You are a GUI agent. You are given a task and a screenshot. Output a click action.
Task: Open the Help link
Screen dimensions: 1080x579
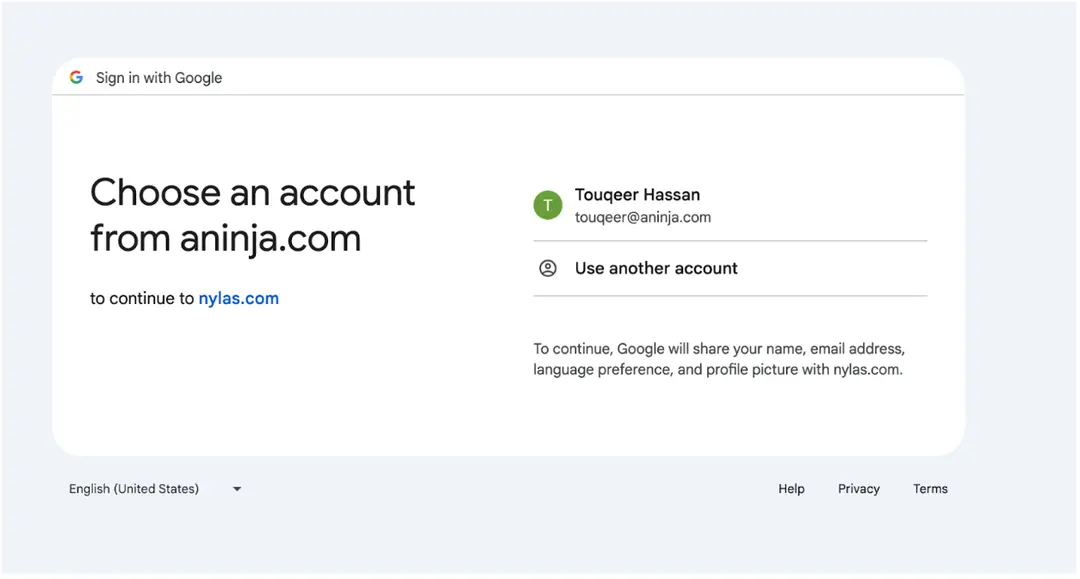pyautogui.click(x=791, y=489)
